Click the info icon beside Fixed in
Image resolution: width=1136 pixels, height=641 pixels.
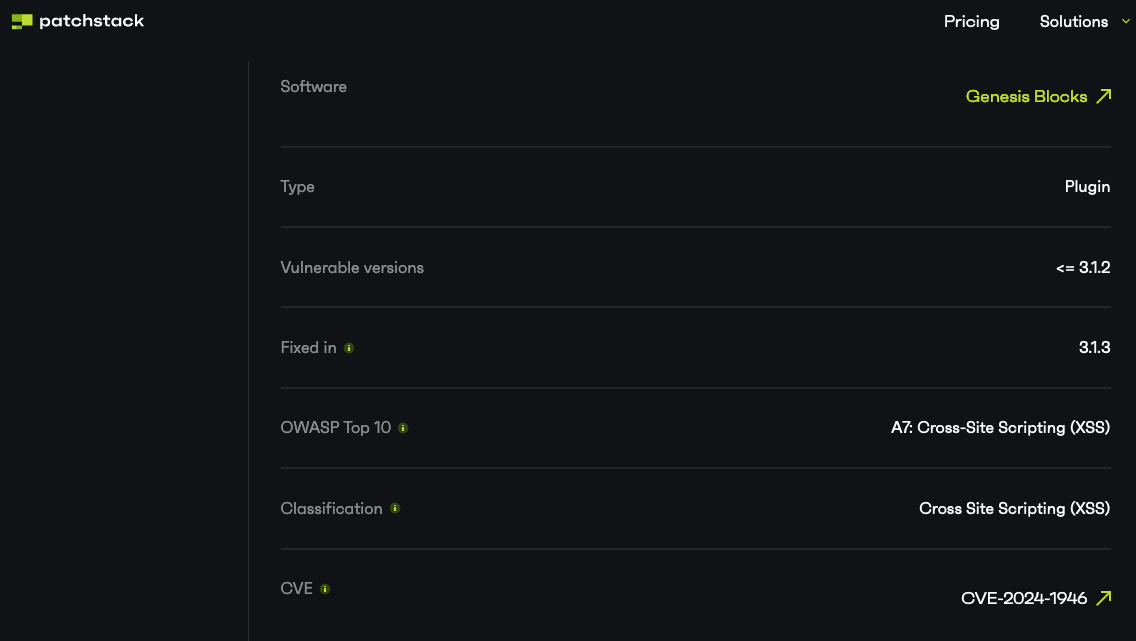pyautogui.click(x=348, y=348)
